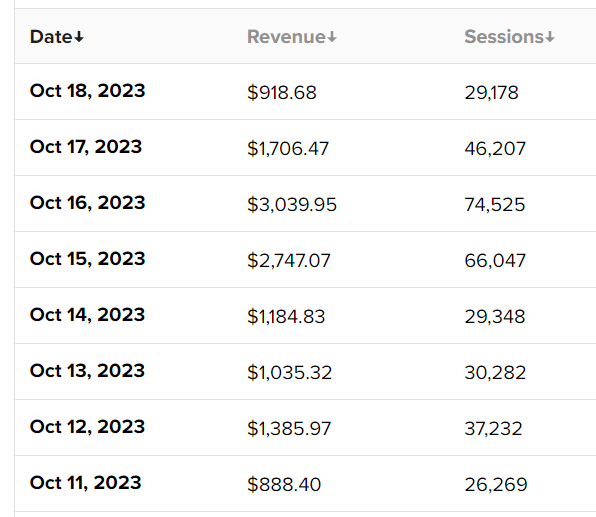
Task: Select the Oct 13, 2023 row date
Action: (x=87, y=371)
